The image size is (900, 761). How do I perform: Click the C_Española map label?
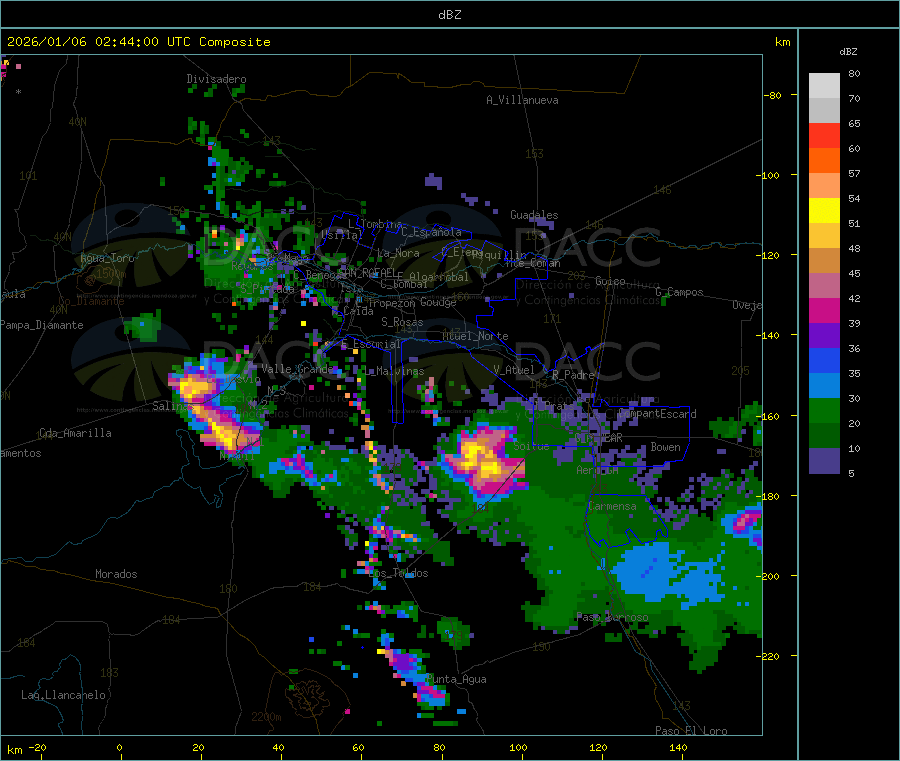[x=431, y=232]
